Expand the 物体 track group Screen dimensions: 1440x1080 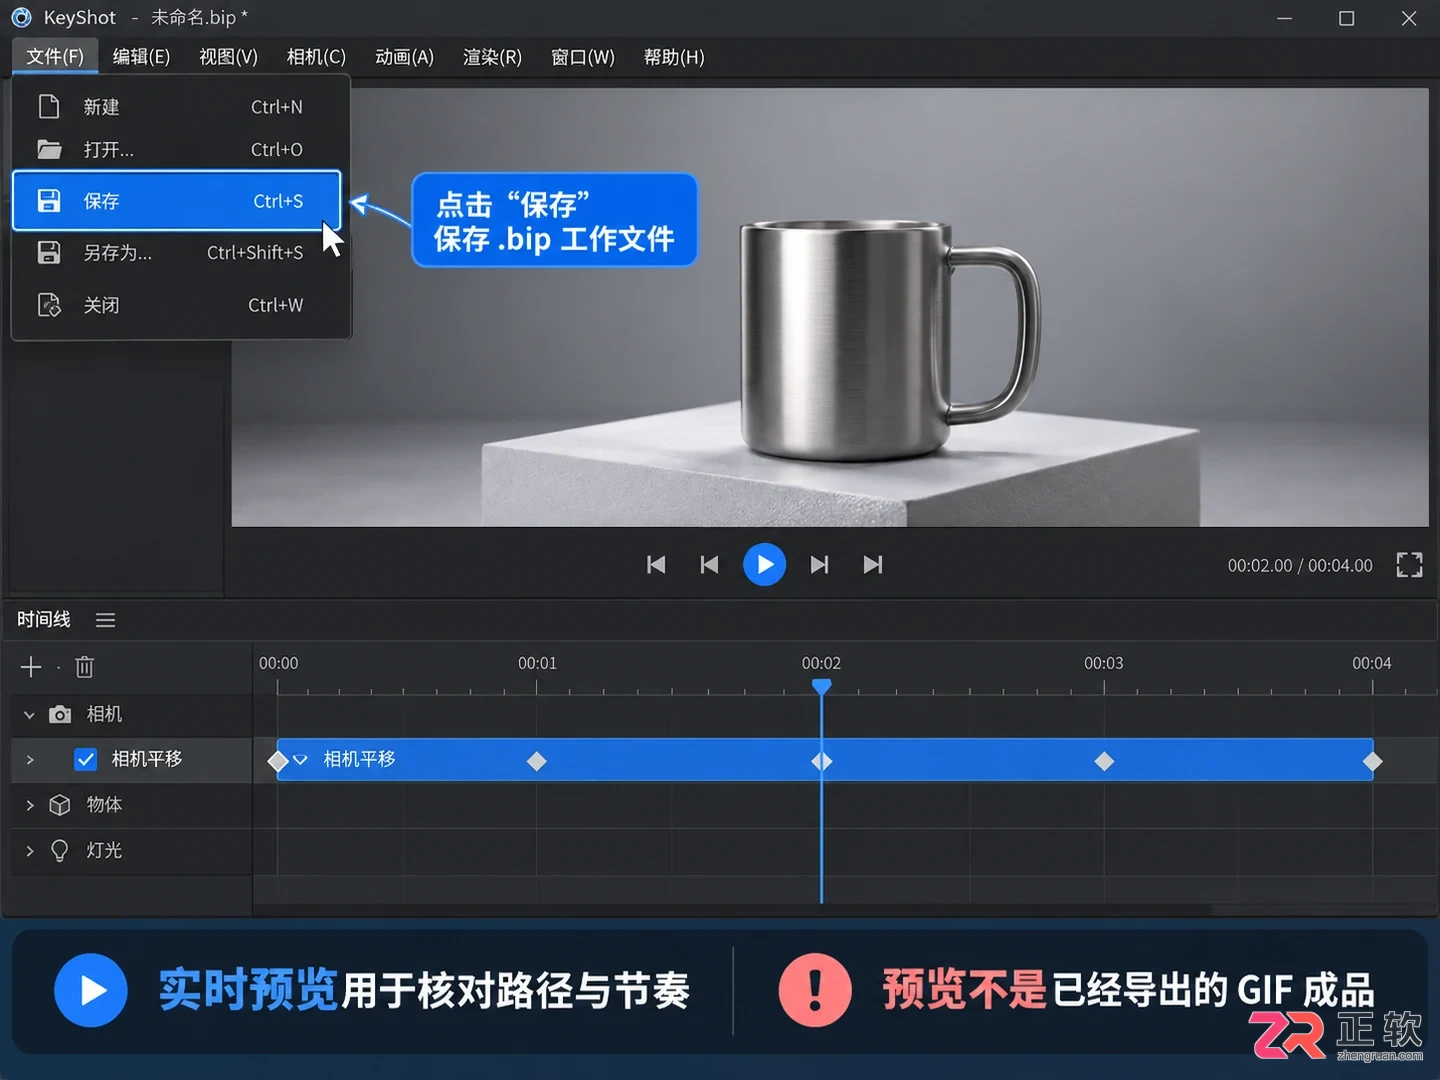[x=30, y=805]
